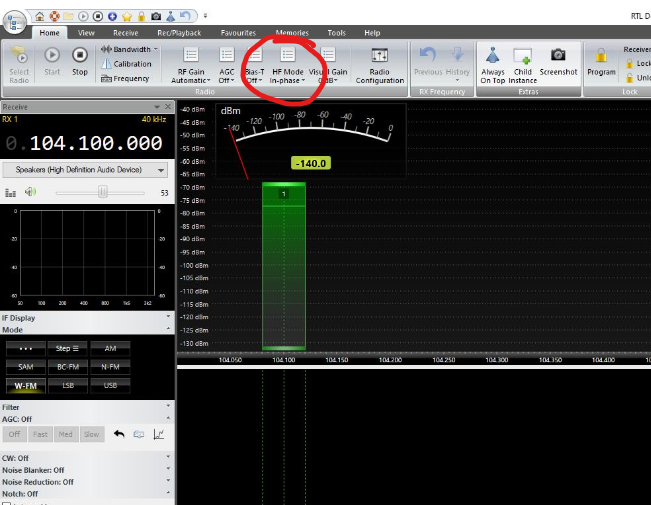The width and height of the screenshot is (651, 505).
Task: Open Radio Configuration
Action: (x=379, y=64)
